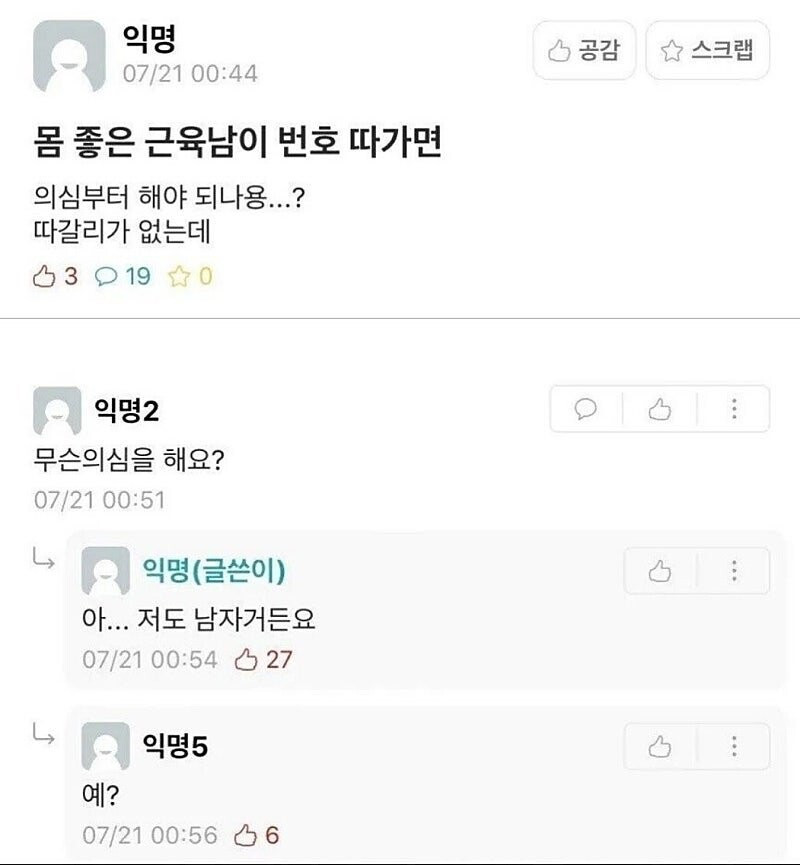
Task: Click 익명5's profile avatar
Action: pos(105,746)
